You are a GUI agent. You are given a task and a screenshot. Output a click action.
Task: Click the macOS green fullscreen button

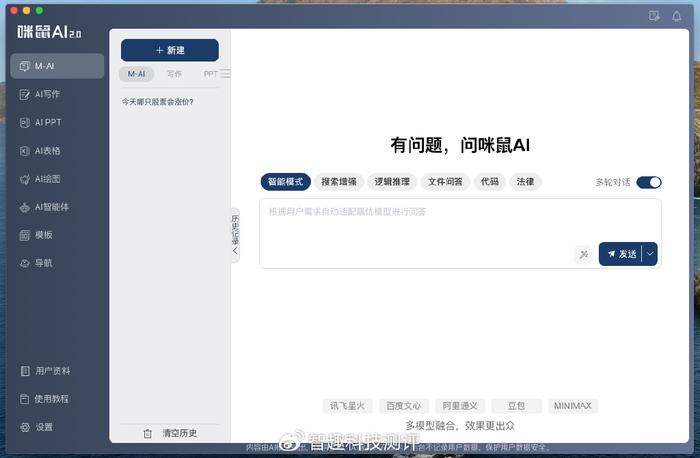click(x=39, y=10)
